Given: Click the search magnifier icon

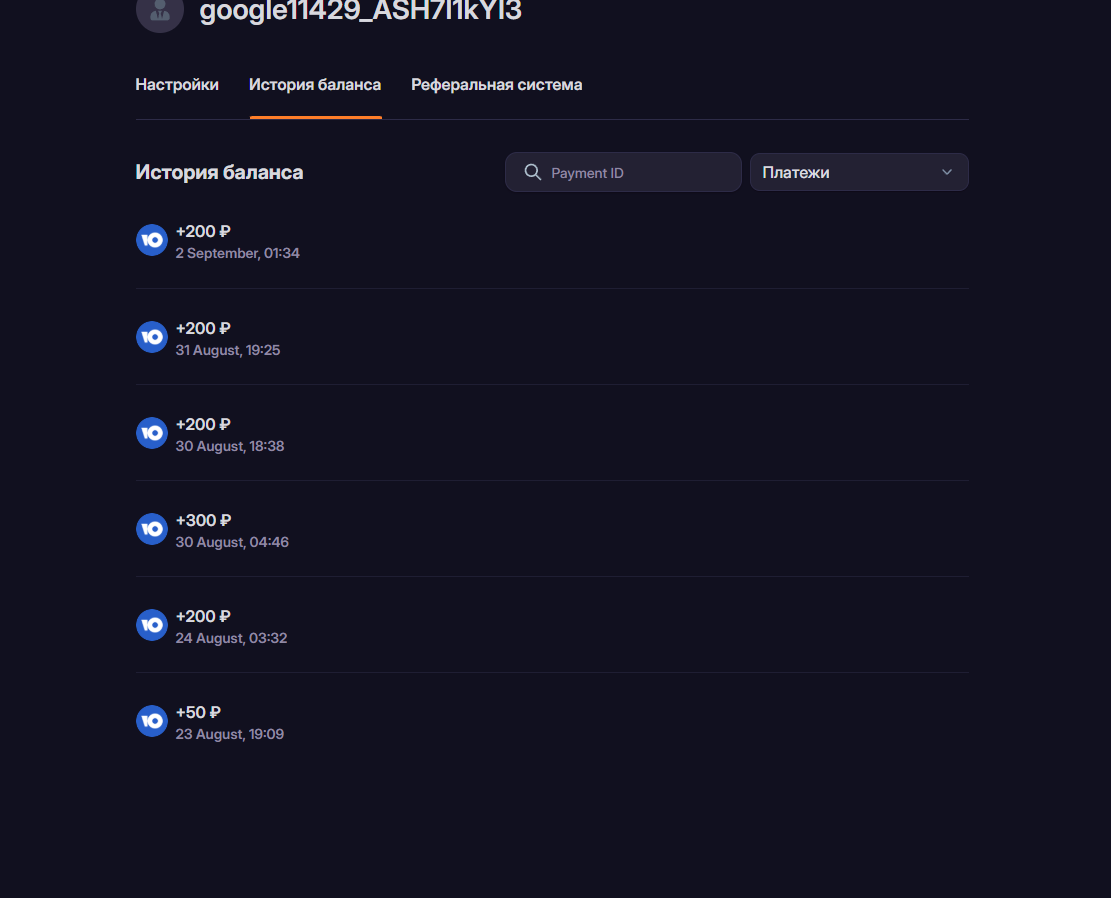Looking at the screenshot, I should point(532,172).
